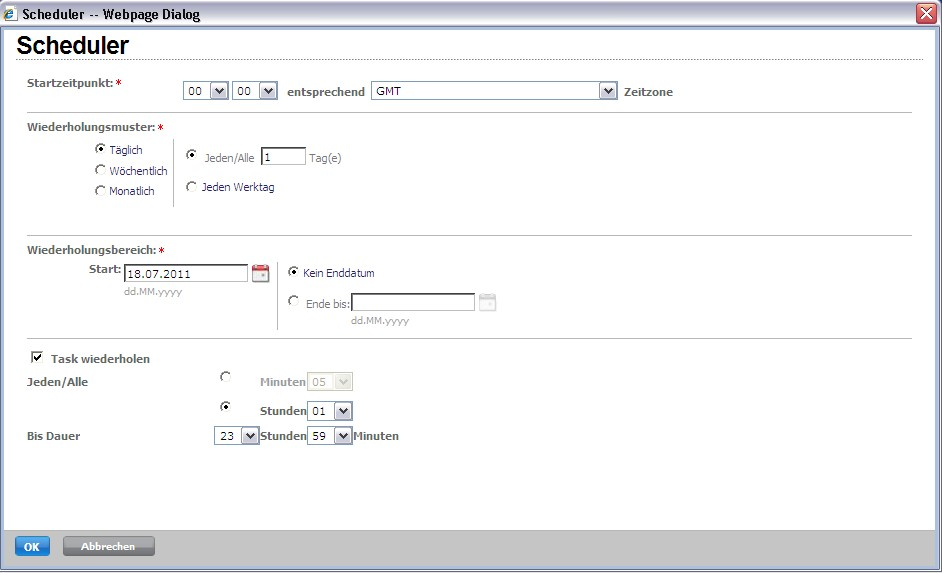Choose the Jeden/Alle Tag(e) radio button

(x=191, y=155)
